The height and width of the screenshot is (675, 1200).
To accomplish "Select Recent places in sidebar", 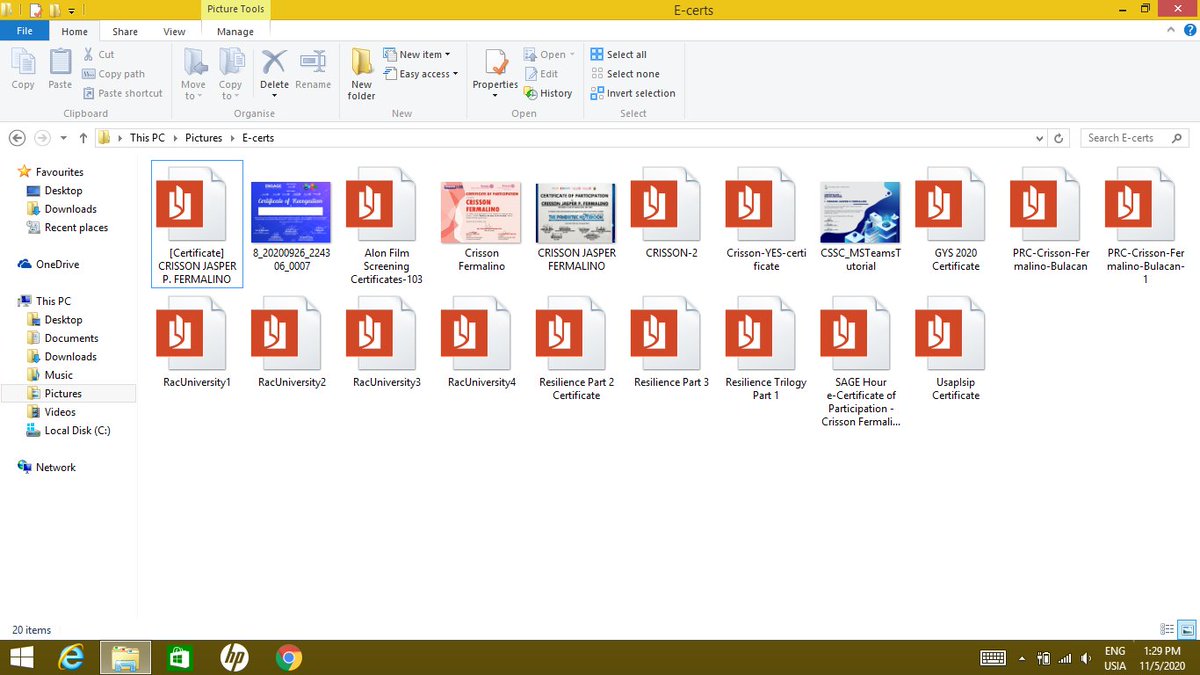I will pyautogui.click(x=76, y=227).
